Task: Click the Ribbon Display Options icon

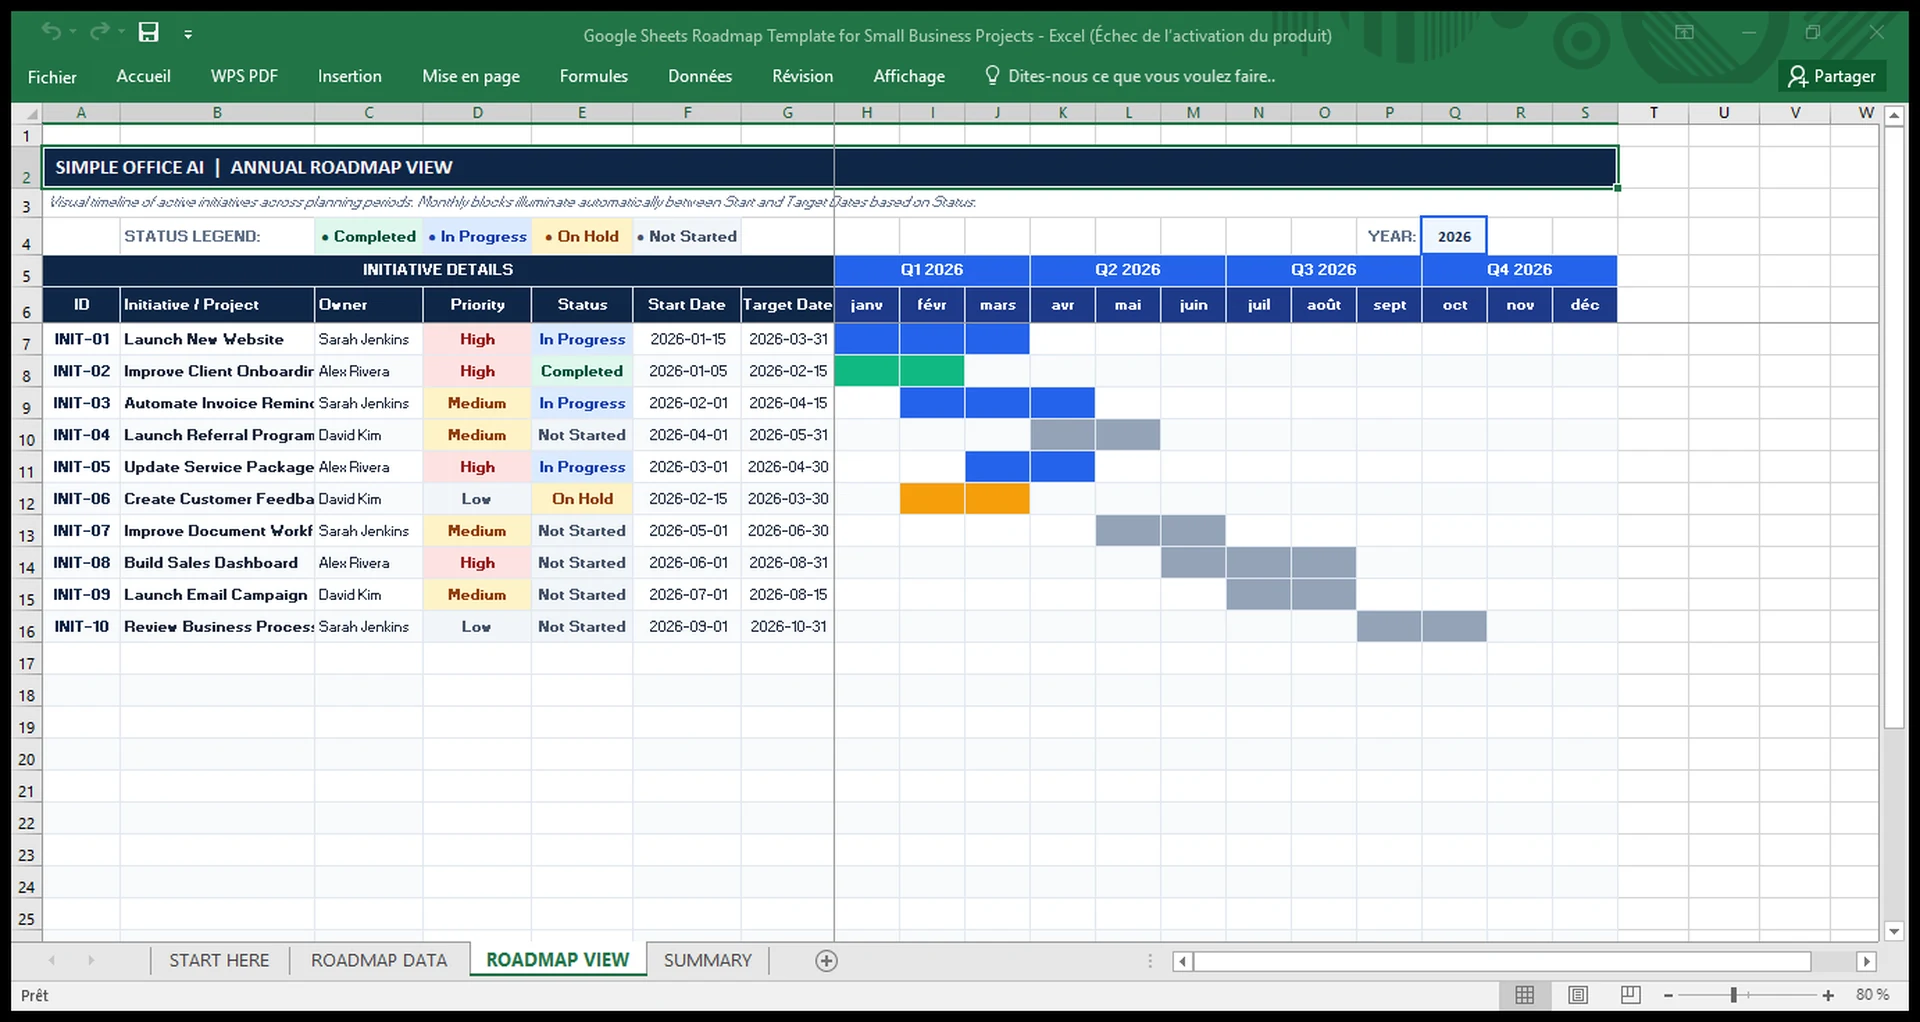Action: [x=1684, y=32]
